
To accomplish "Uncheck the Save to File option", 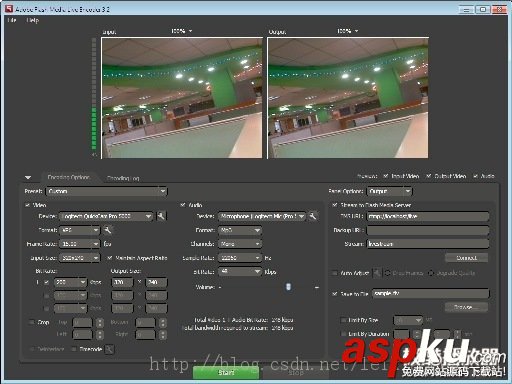I will pyautogui.click(x=335, y=294).
